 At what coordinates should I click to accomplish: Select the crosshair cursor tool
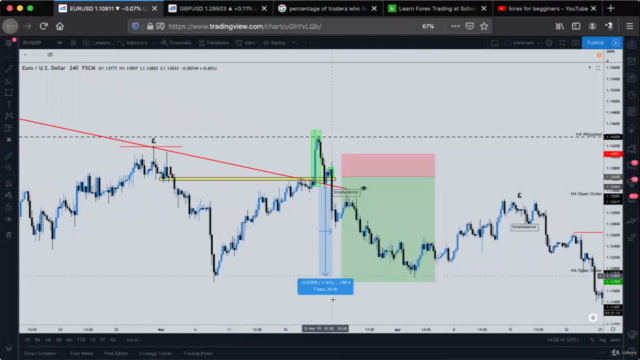tap(9, 57)
